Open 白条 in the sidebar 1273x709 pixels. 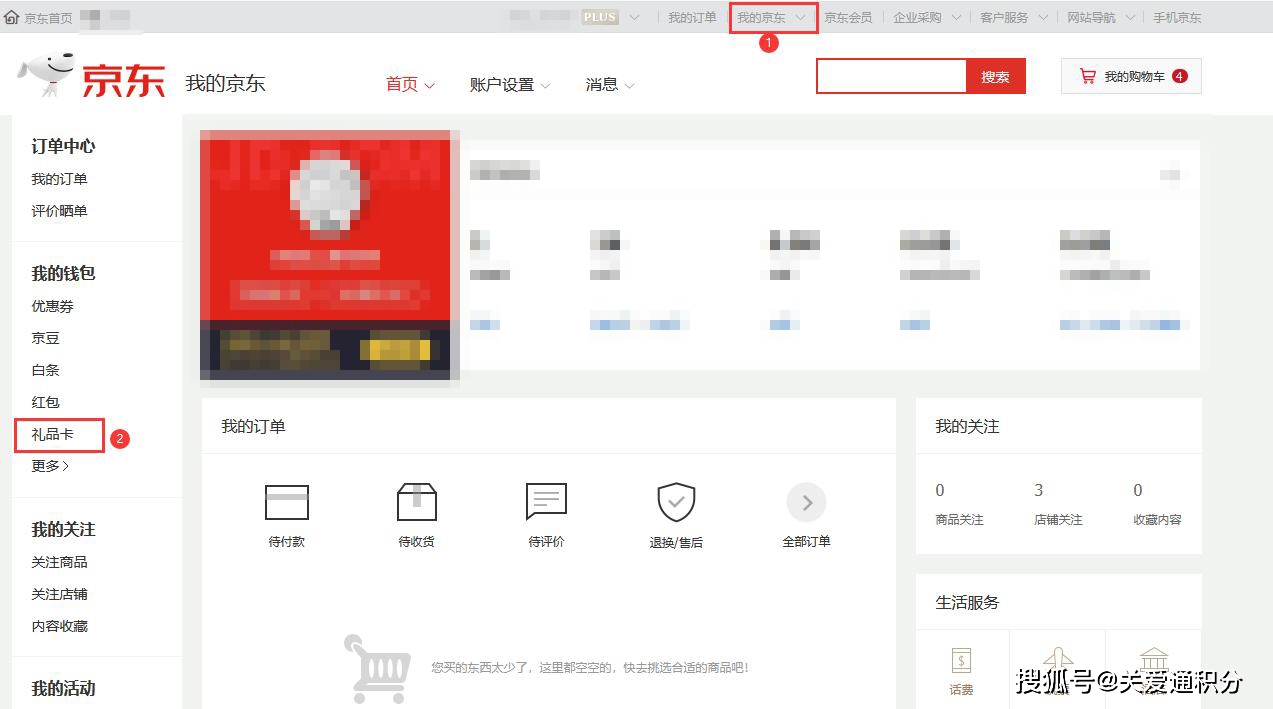coord(45,370)
